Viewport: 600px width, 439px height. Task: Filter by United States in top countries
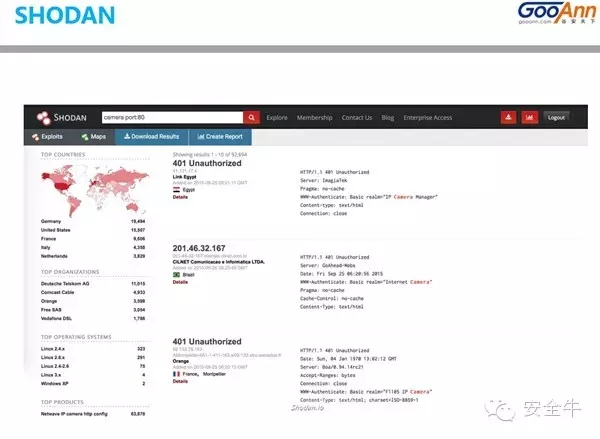[x=93, y=230]
